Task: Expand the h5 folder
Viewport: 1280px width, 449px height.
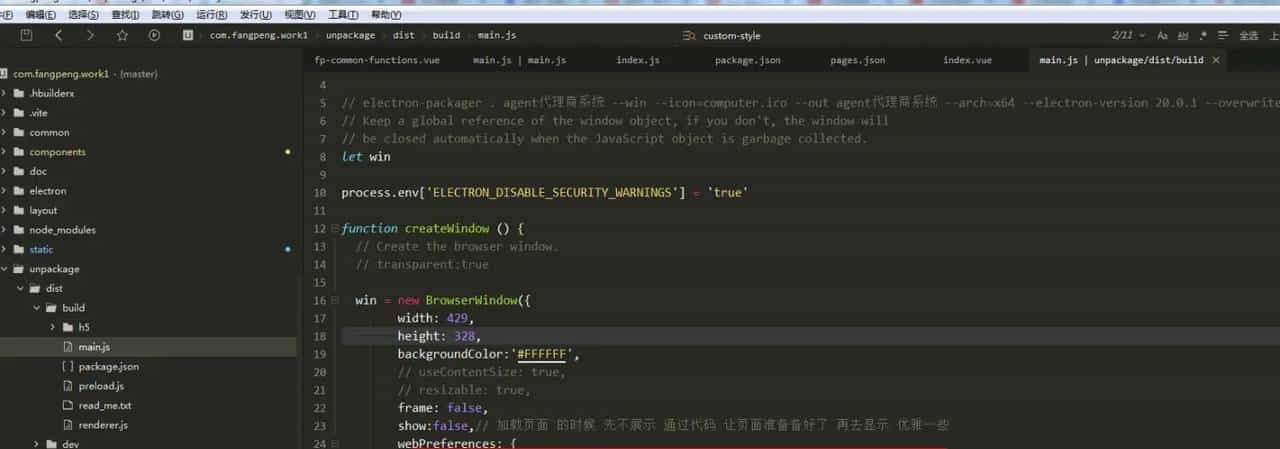Action: [53, 327]
